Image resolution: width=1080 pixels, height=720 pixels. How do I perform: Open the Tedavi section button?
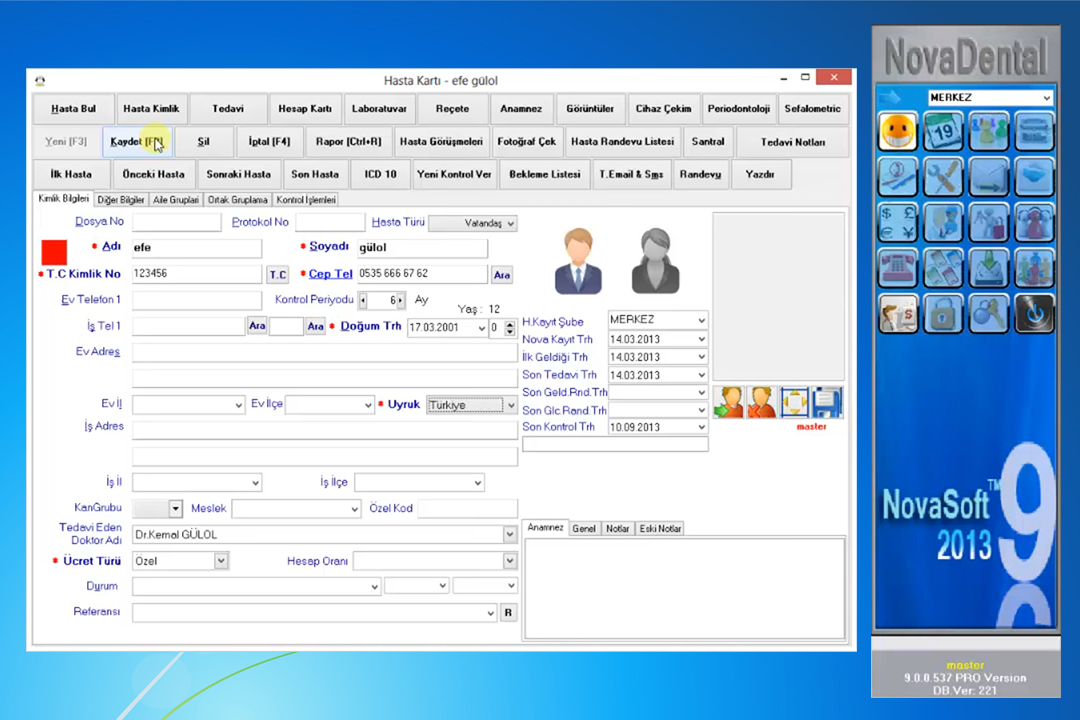pos(228,109)
